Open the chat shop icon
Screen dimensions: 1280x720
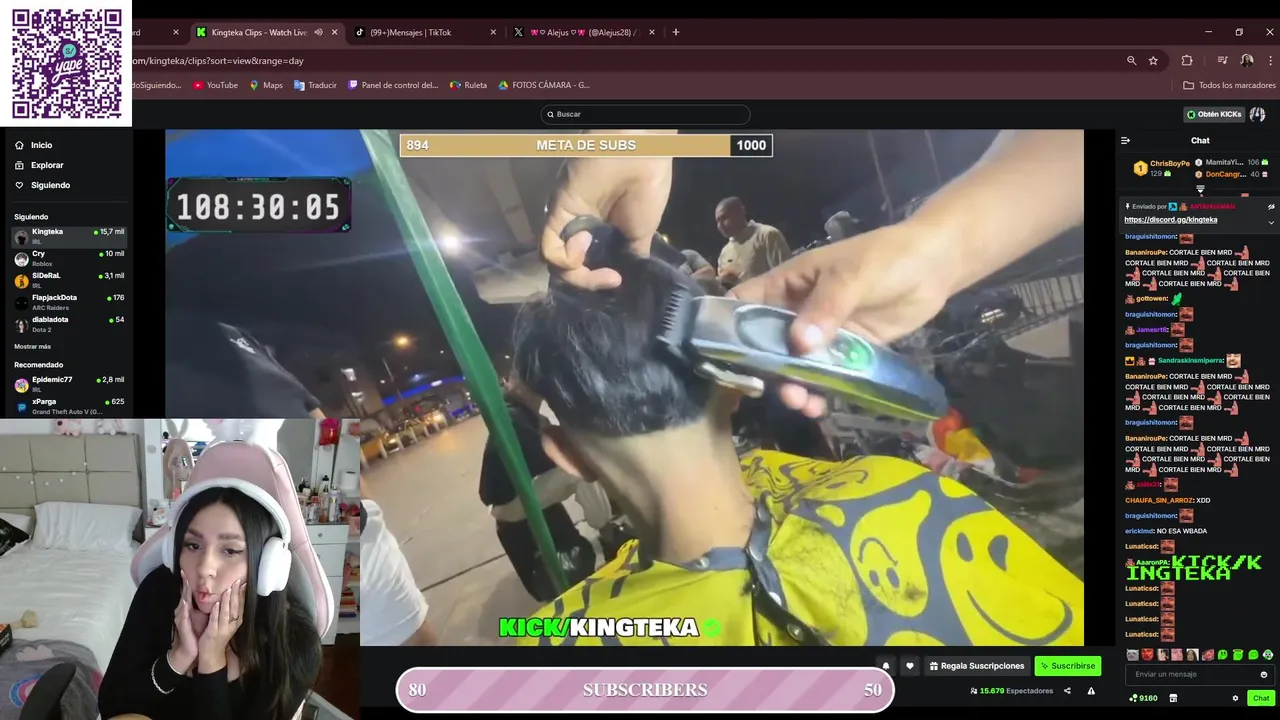point(1173,698)
